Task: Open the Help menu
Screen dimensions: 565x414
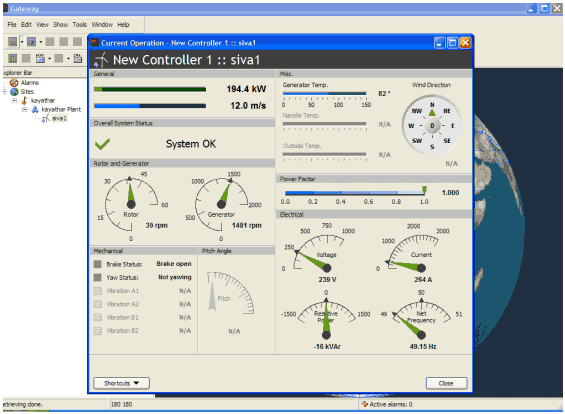Action: pyautogui.click(x=123, y=25)
